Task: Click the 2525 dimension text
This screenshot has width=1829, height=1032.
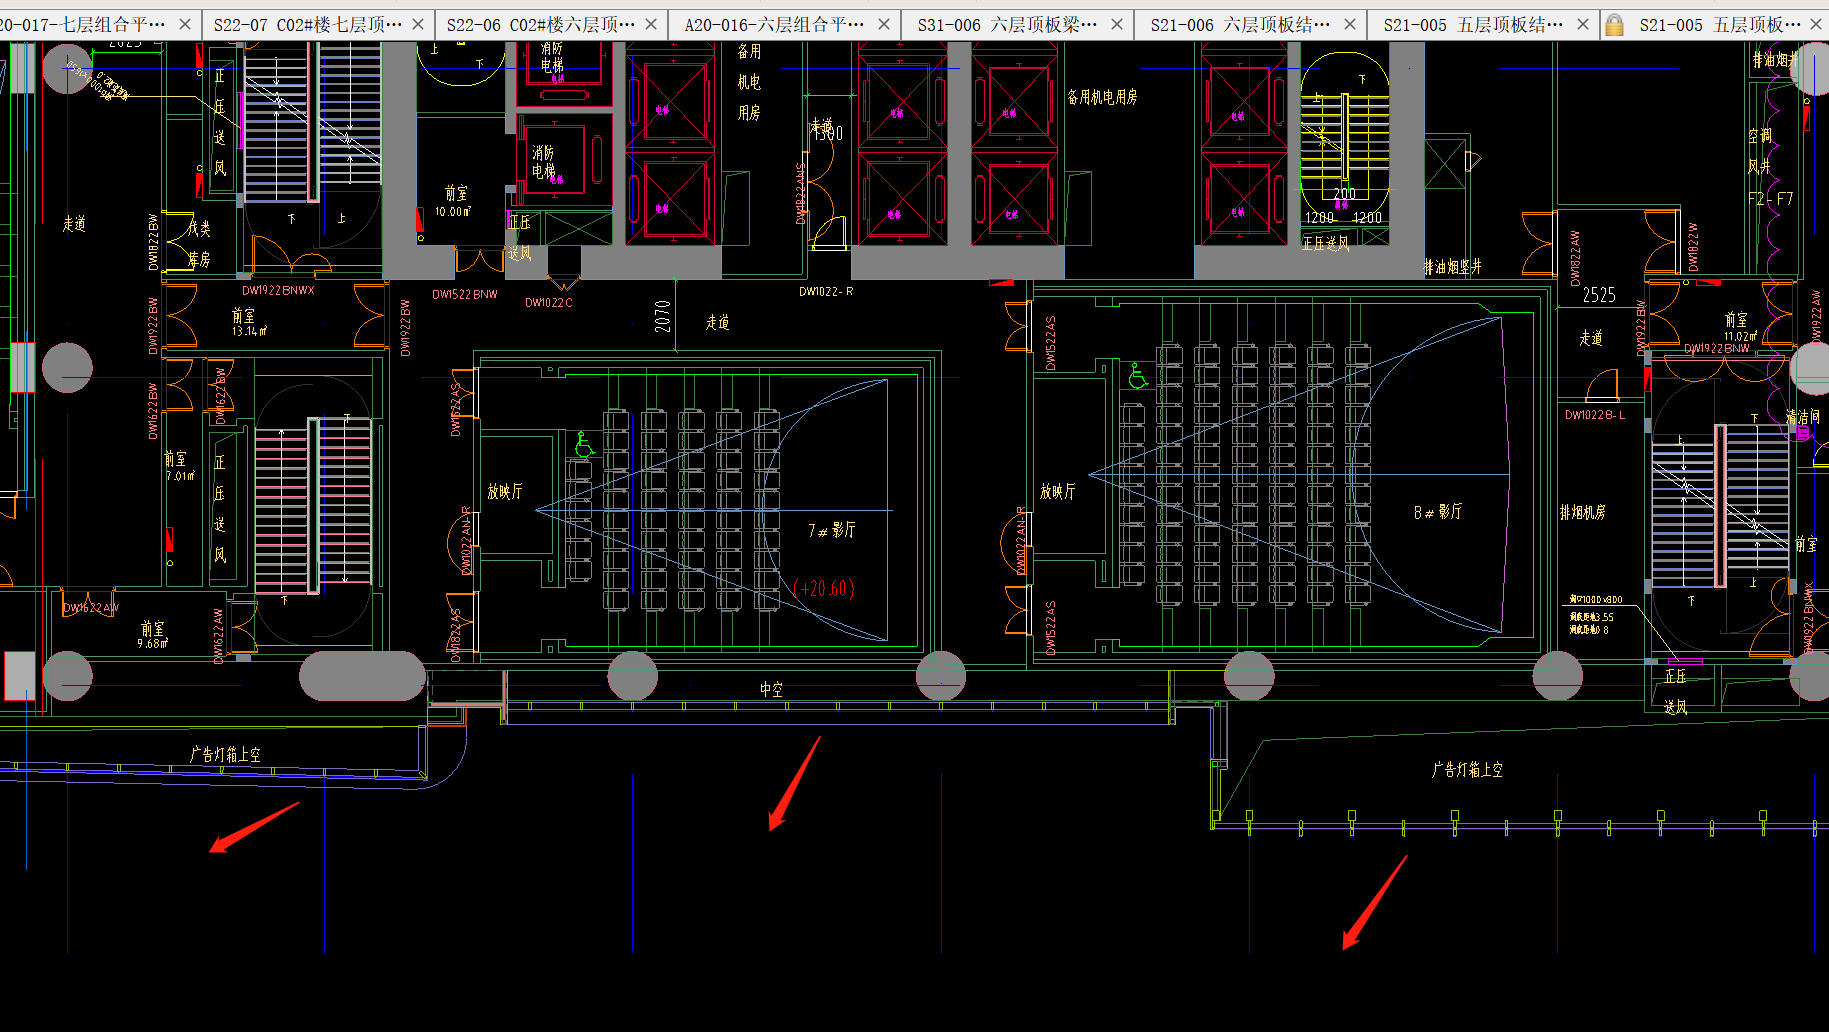Action: (x=1599, y=295)
